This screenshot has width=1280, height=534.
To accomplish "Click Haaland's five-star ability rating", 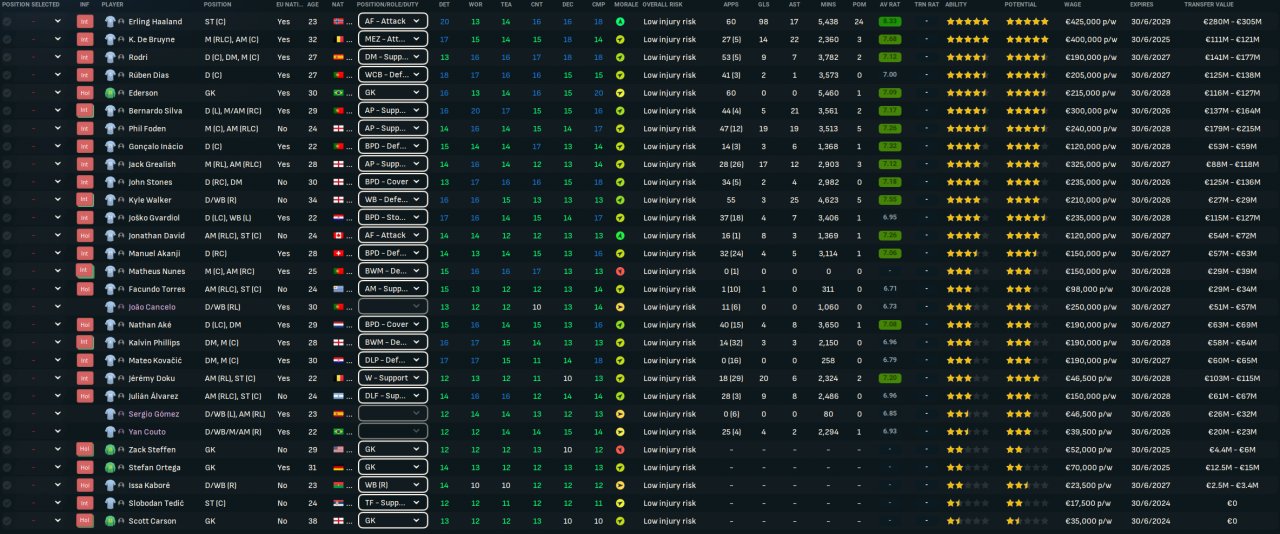I will point(967,21).
